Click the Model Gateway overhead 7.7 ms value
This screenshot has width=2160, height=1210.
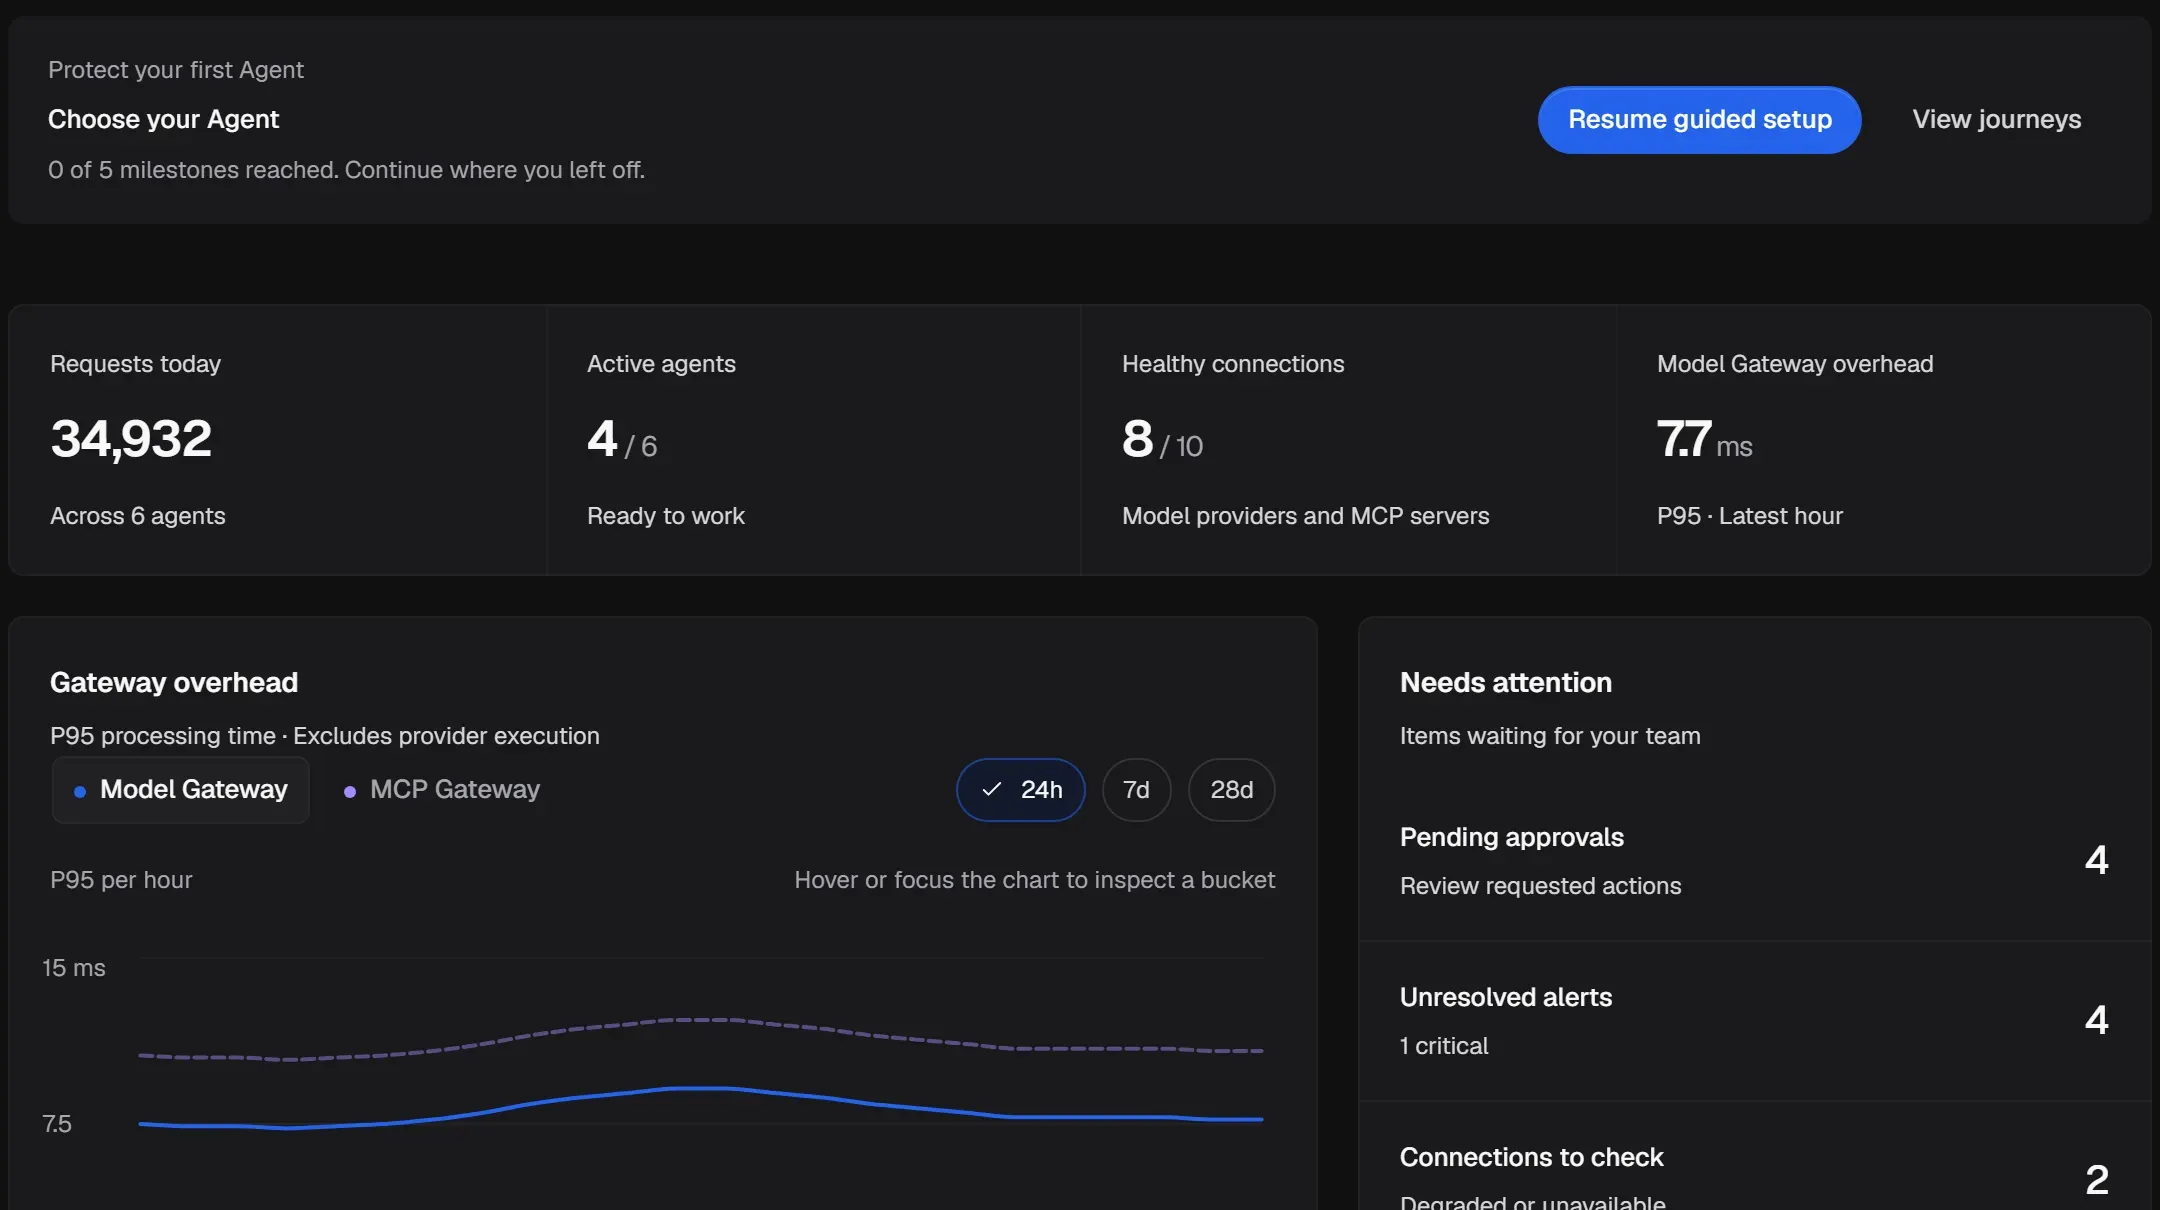pyautogui.click(x=1704, y=440)
